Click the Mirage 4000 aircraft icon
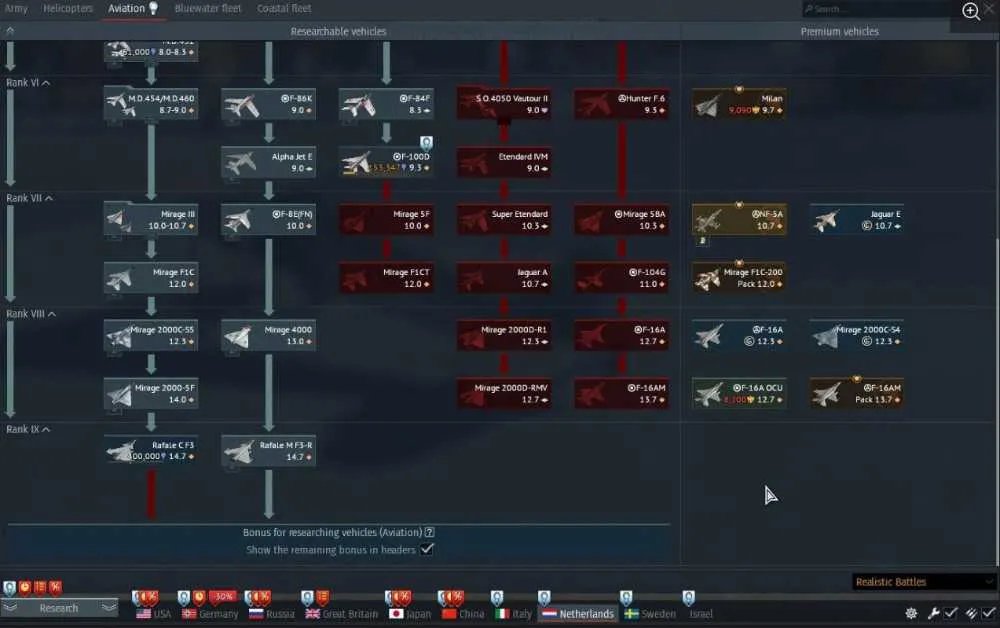 coord(239,336)
